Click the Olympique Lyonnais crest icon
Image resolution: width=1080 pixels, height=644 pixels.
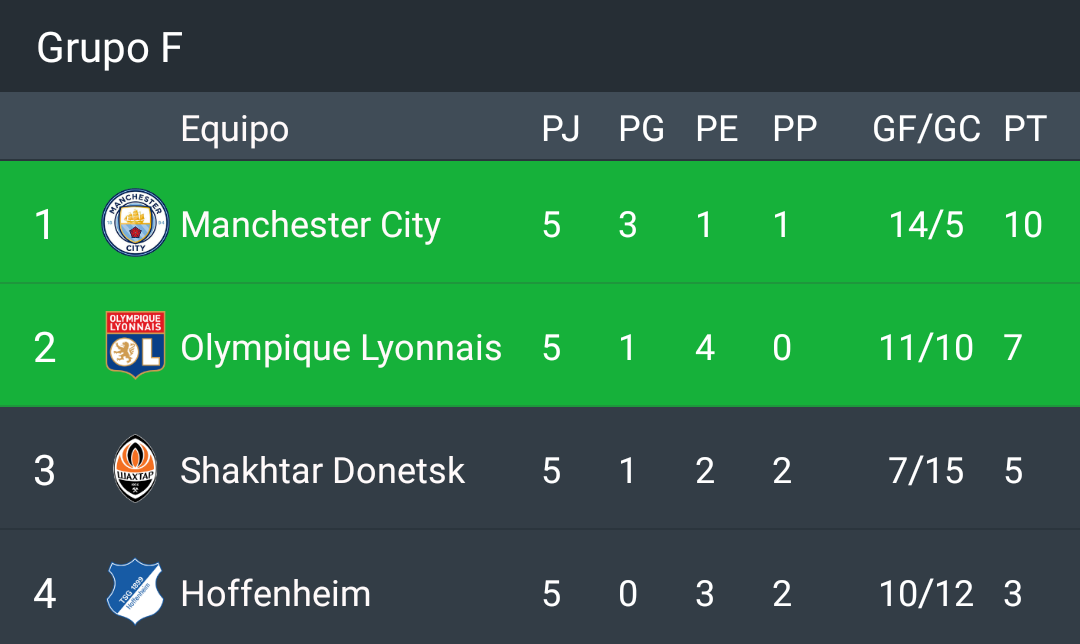tap(135, 346)
